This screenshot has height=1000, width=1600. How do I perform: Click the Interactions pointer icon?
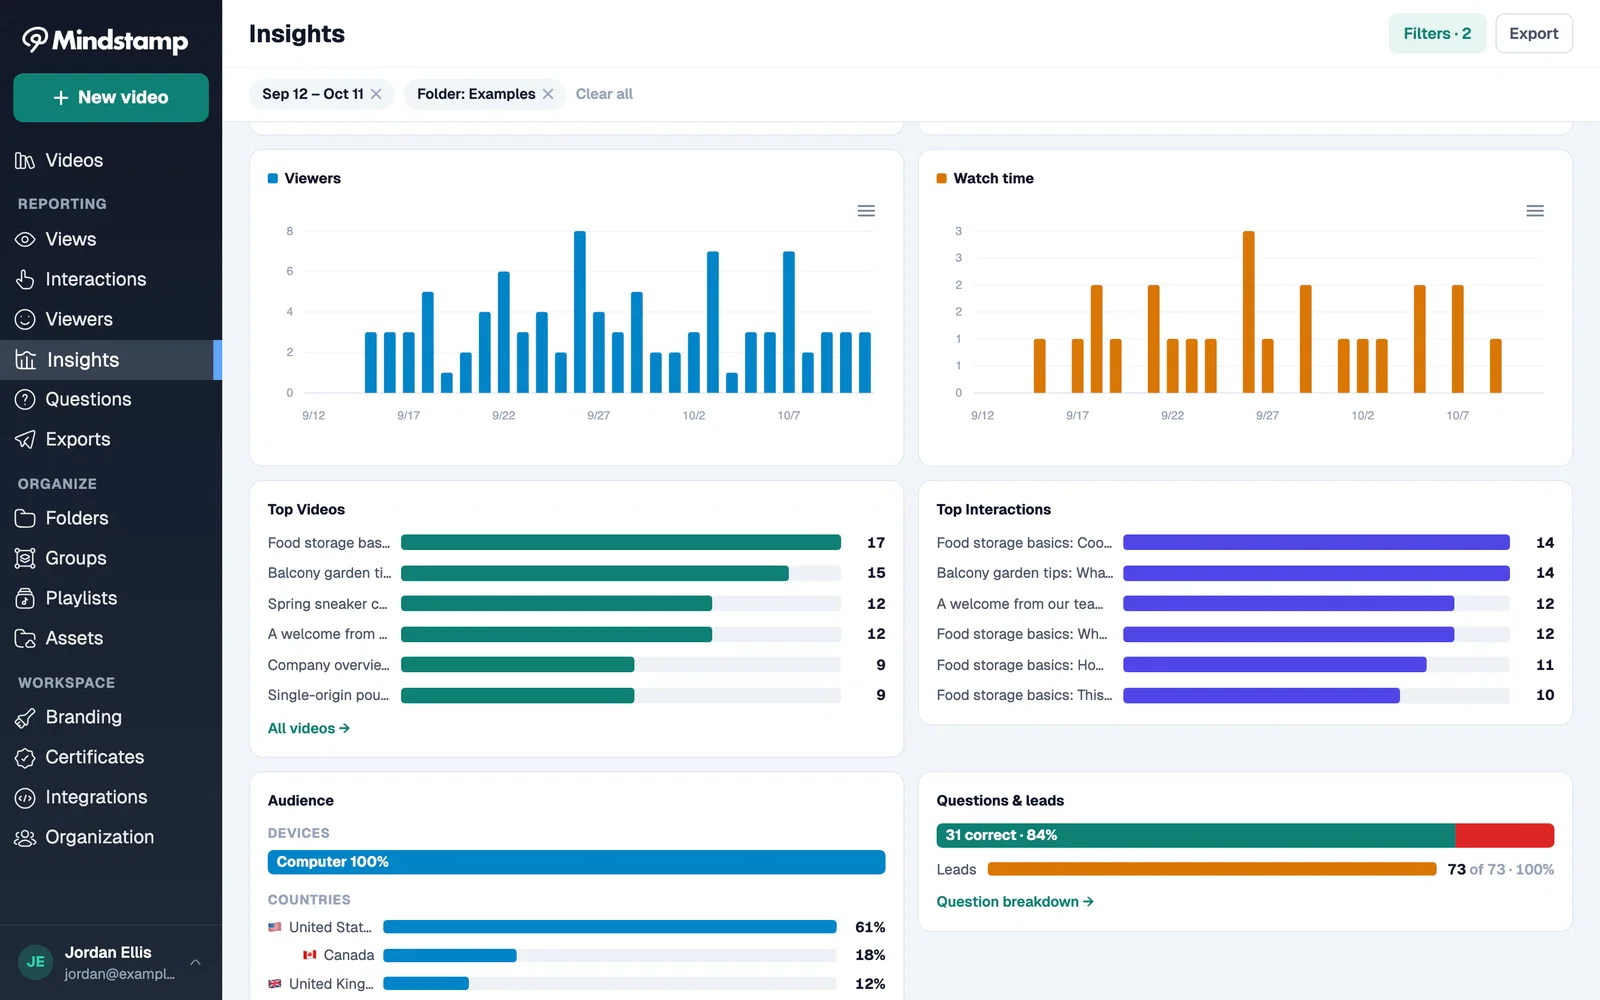25,280
